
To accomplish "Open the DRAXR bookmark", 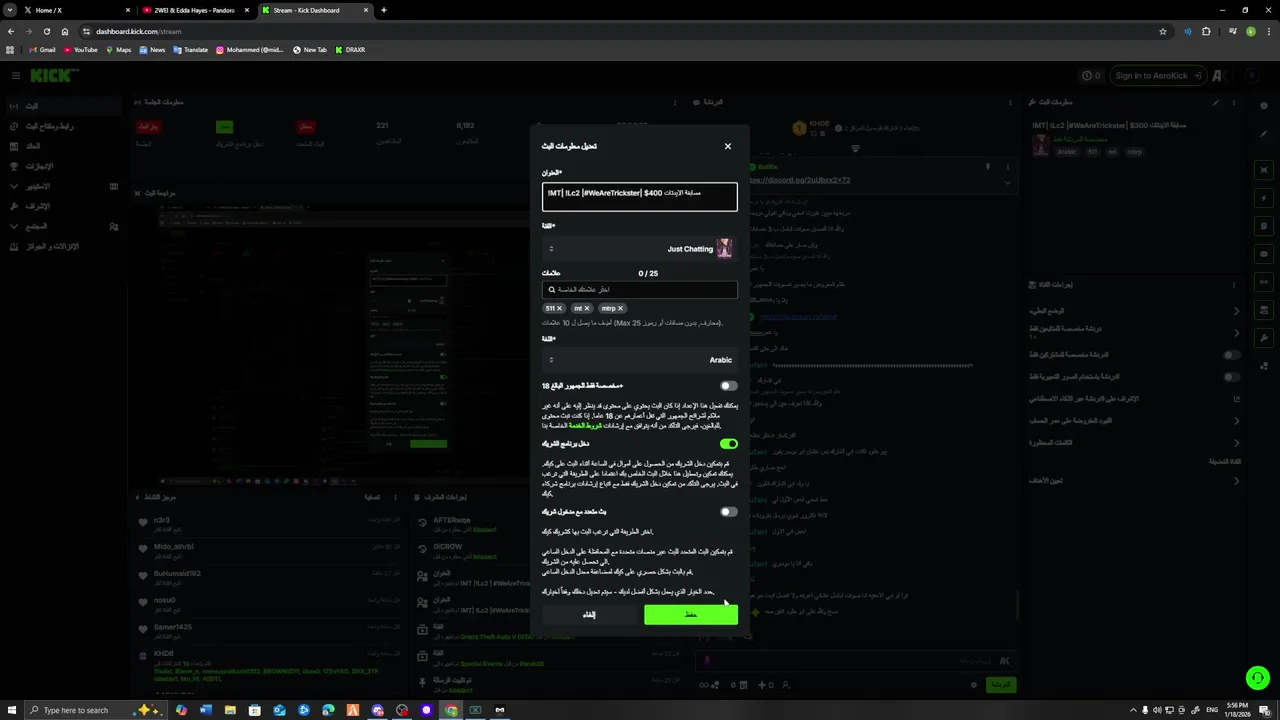I will (350, 49).
